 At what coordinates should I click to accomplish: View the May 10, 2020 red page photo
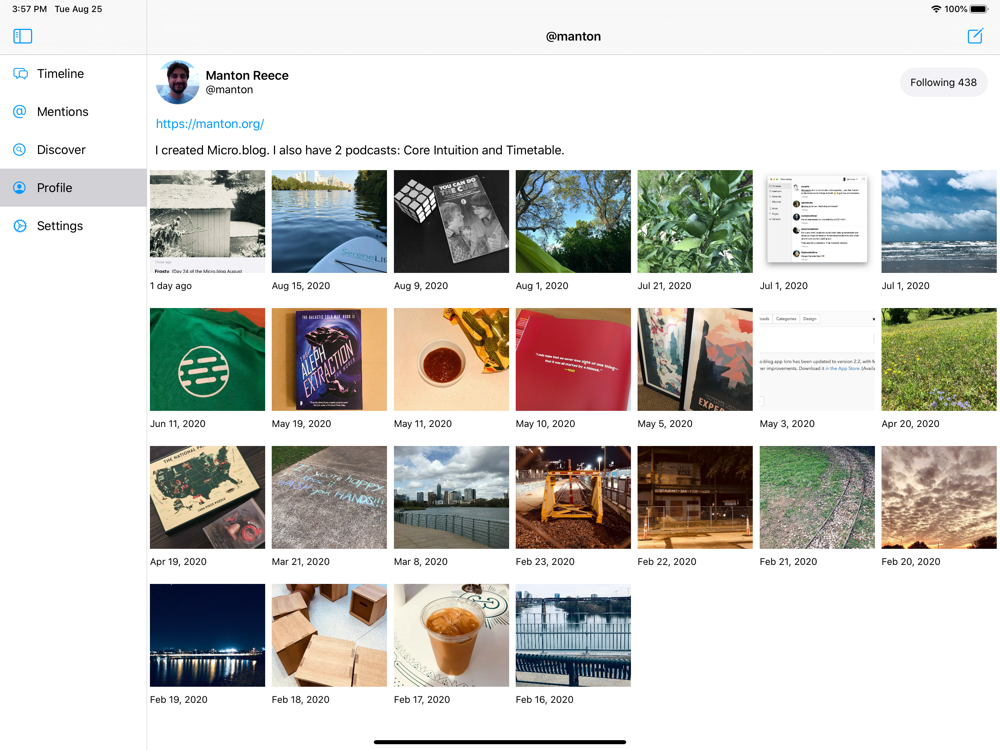tap(573, 360)
